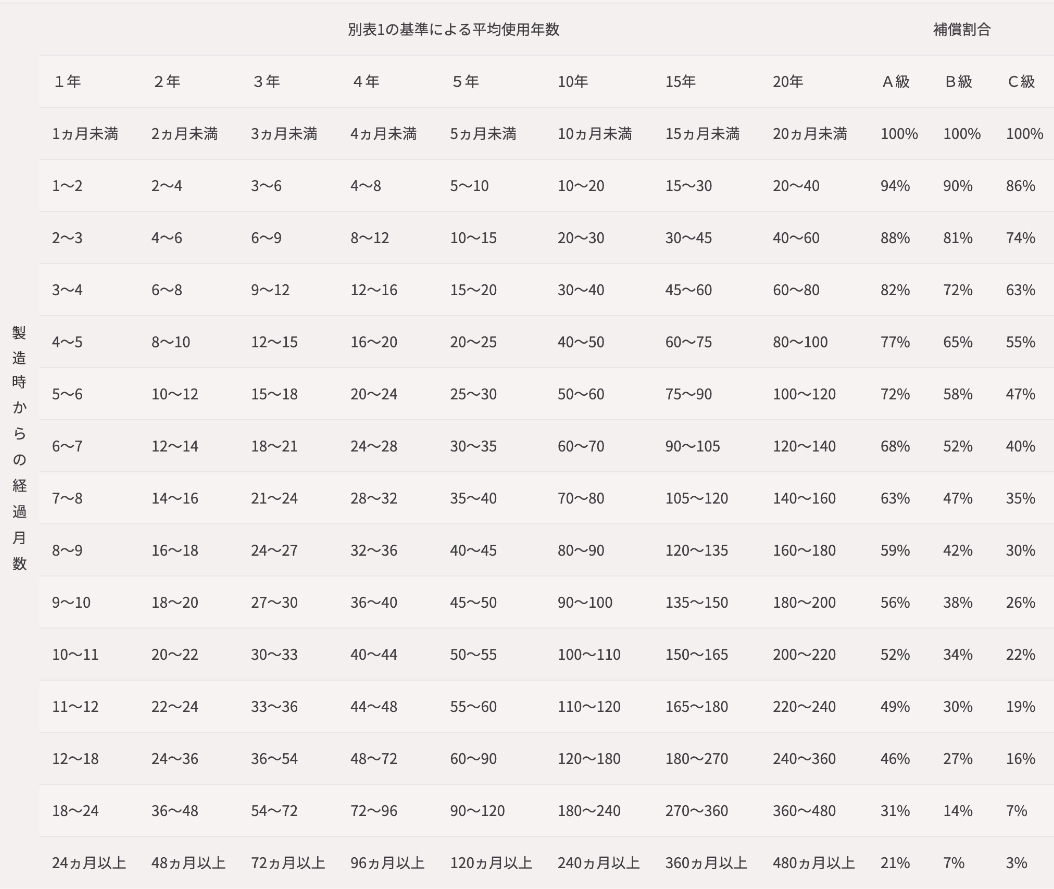Select the 2年 column header

coord(166,82)
